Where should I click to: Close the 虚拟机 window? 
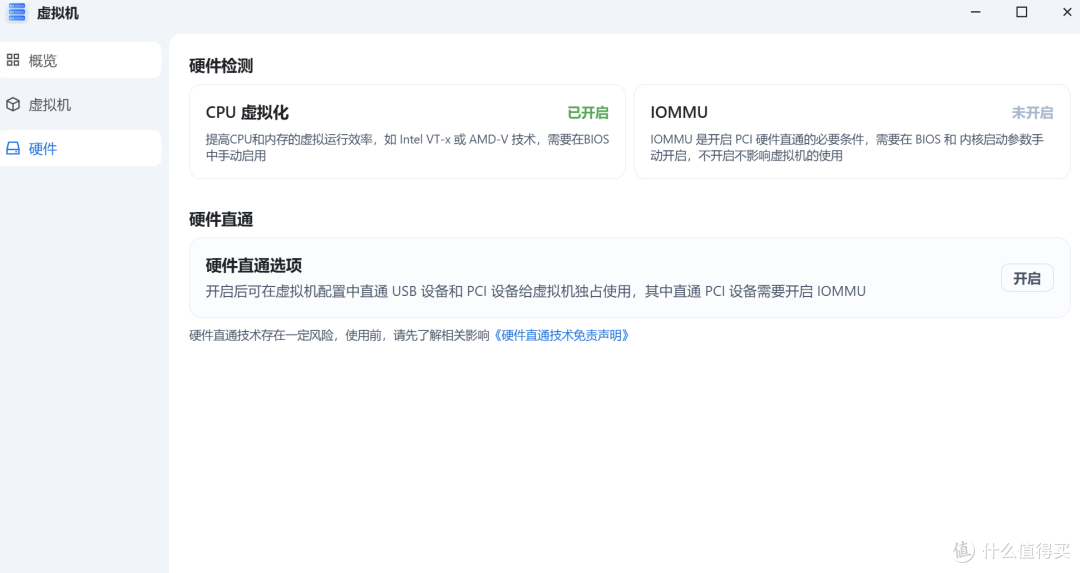[1067, 12]
